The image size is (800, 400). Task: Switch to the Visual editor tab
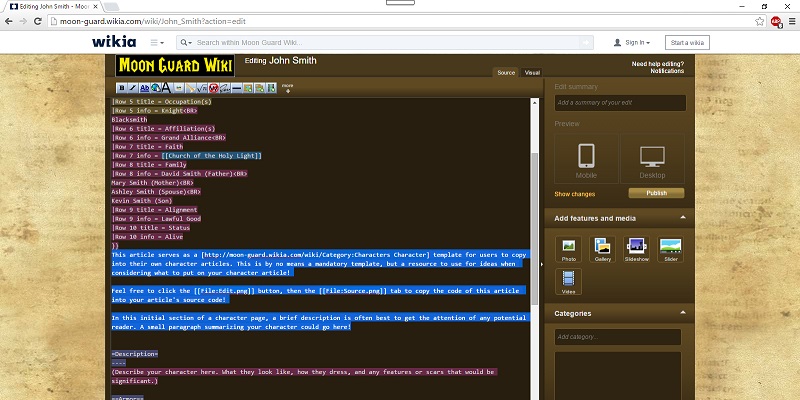tap(532, 72)
